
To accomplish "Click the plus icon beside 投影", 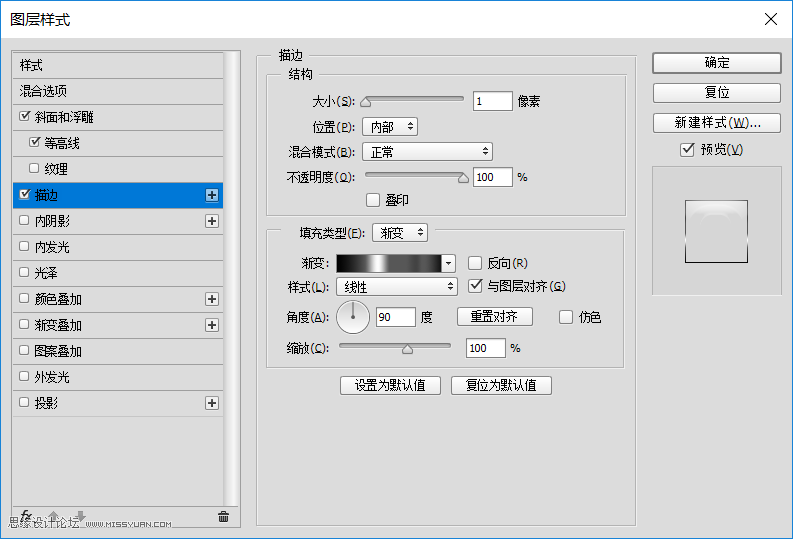I will click(x=211, y=403).
